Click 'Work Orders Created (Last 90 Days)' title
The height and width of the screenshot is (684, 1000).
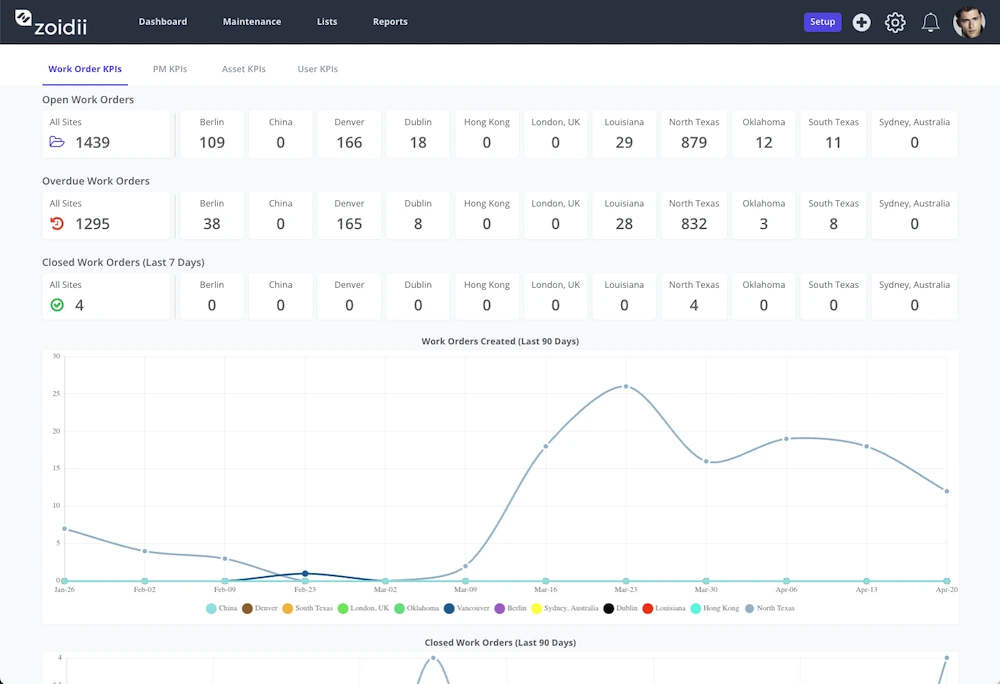tap(500, 341)
